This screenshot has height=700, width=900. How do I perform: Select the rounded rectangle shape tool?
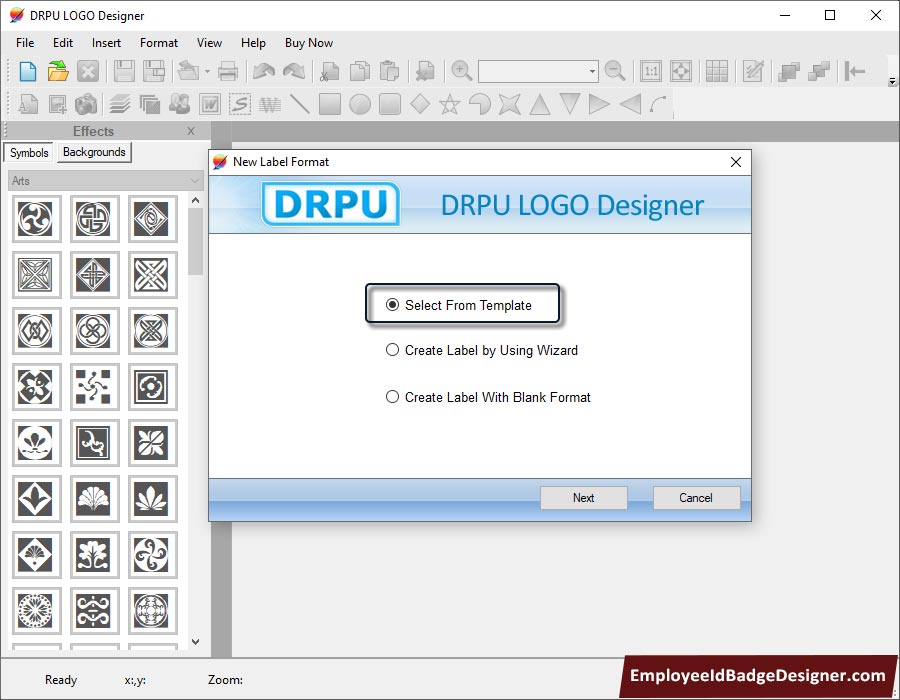click(390, 104)
